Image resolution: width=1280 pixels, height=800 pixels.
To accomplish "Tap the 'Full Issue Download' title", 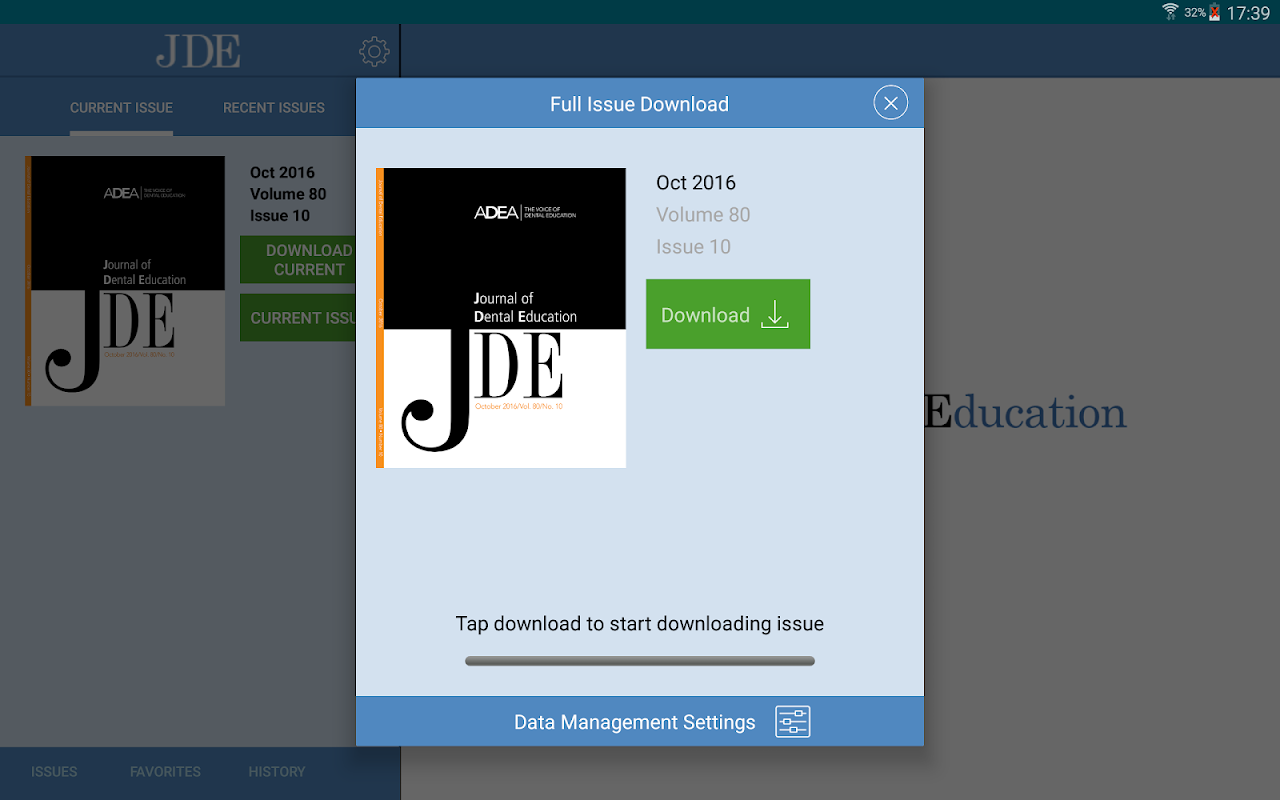I will (640, 104).
